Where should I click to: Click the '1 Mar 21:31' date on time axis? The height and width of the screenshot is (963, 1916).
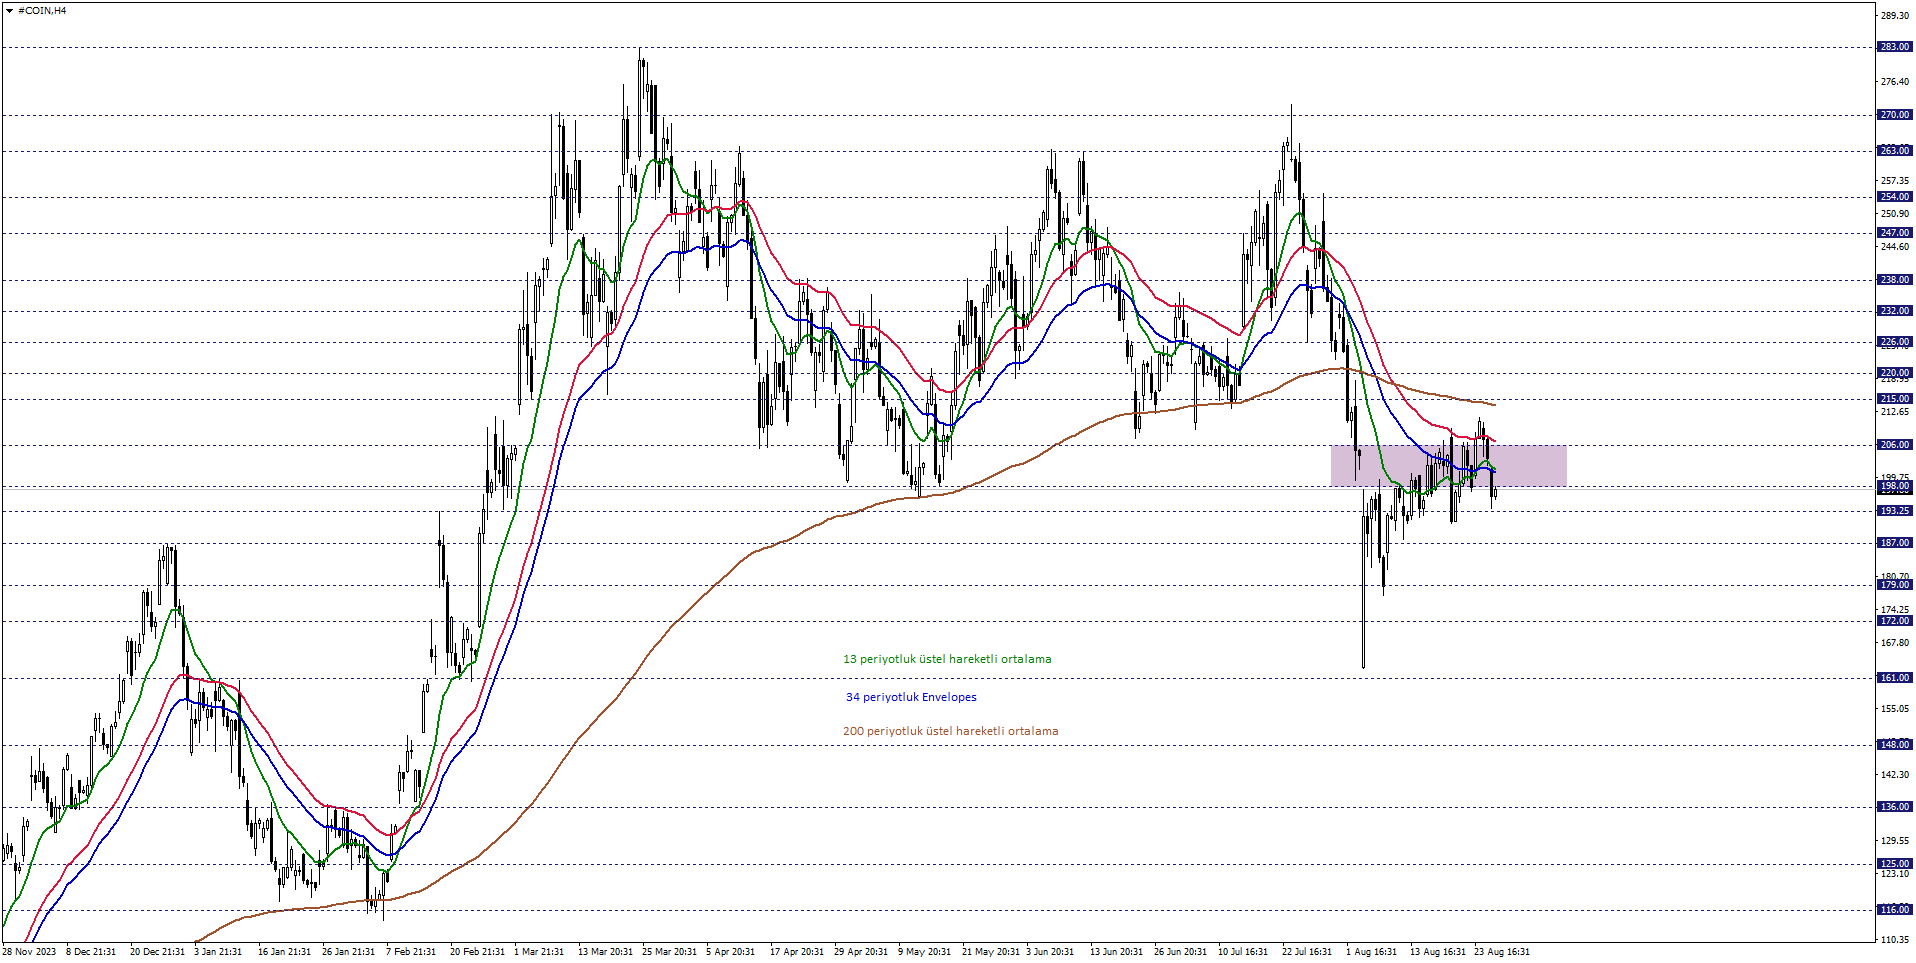click(x=539, y=952)
